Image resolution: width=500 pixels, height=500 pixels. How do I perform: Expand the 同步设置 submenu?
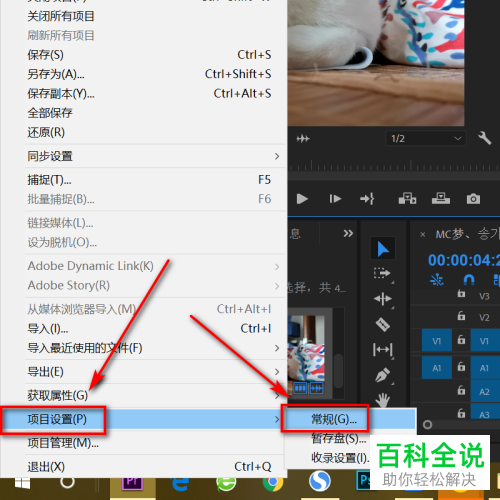coord(156,156)
